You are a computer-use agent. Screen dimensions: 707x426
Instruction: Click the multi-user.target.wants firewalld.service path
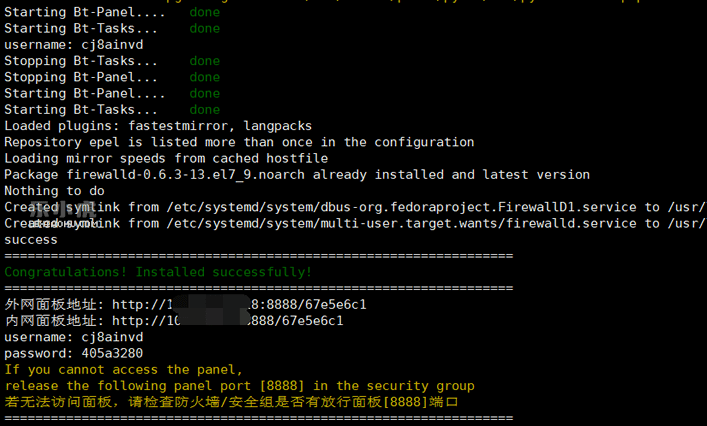401,224
